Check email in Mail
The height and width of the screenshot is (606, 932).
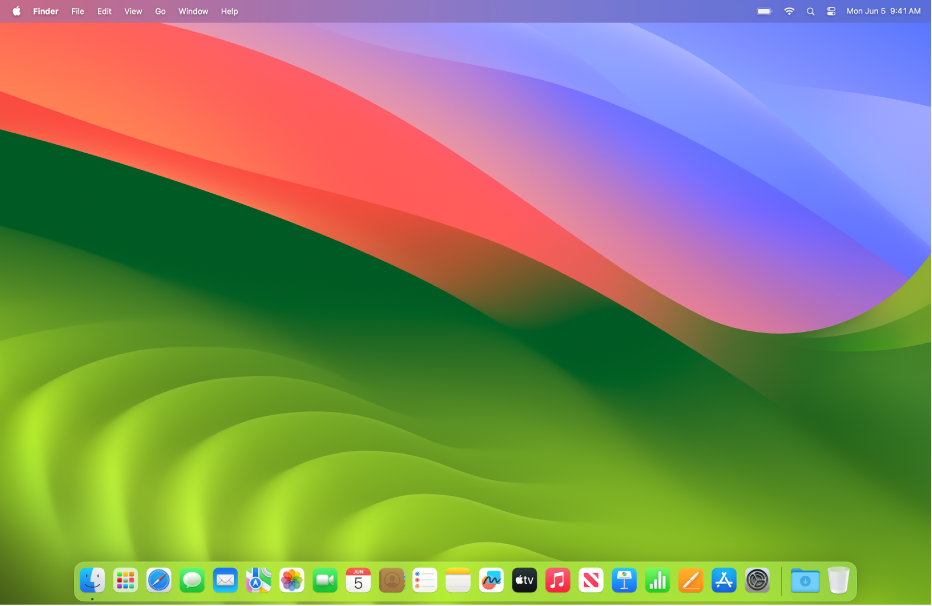click(224, 580)
